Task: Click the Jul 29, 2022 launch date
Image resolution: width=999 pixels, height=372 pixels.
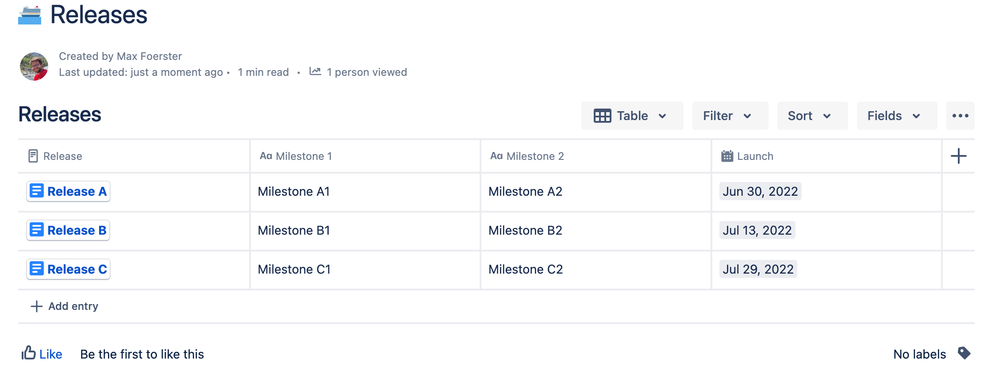Action: pos(758,269)
